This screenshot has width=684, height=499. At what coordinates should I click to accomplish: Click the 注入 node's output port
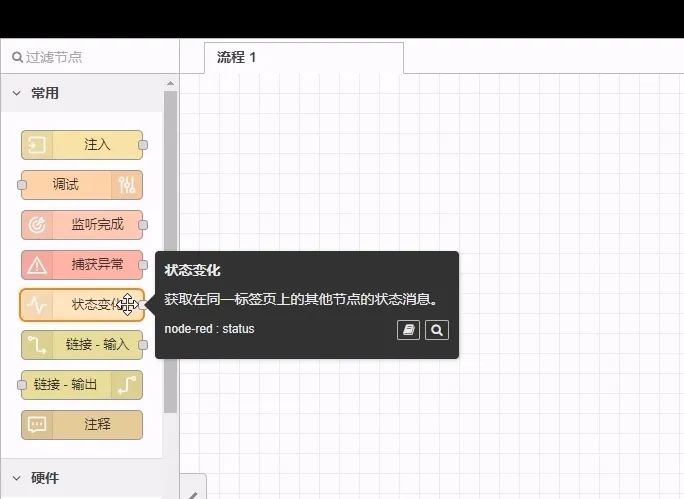(x=143, y=145)
